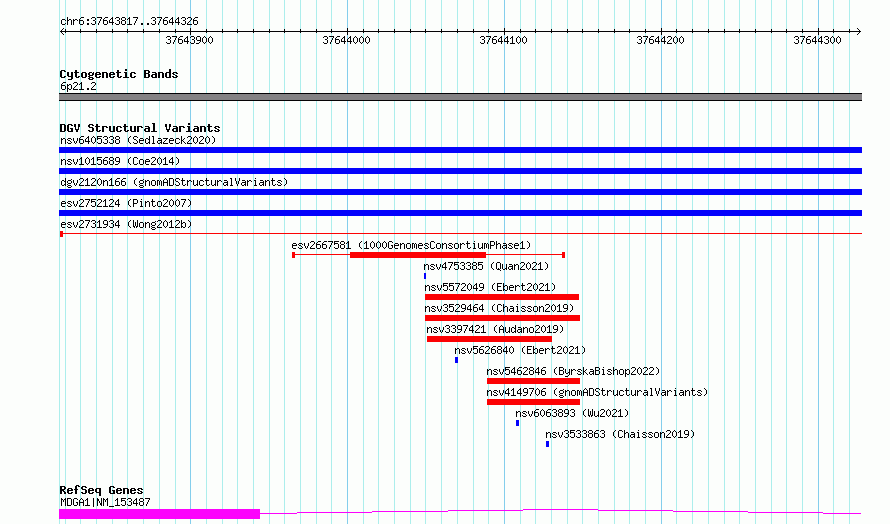Click the thin red line of esv2731934
This screenshot has width=890, height=524.
(460, 233)
